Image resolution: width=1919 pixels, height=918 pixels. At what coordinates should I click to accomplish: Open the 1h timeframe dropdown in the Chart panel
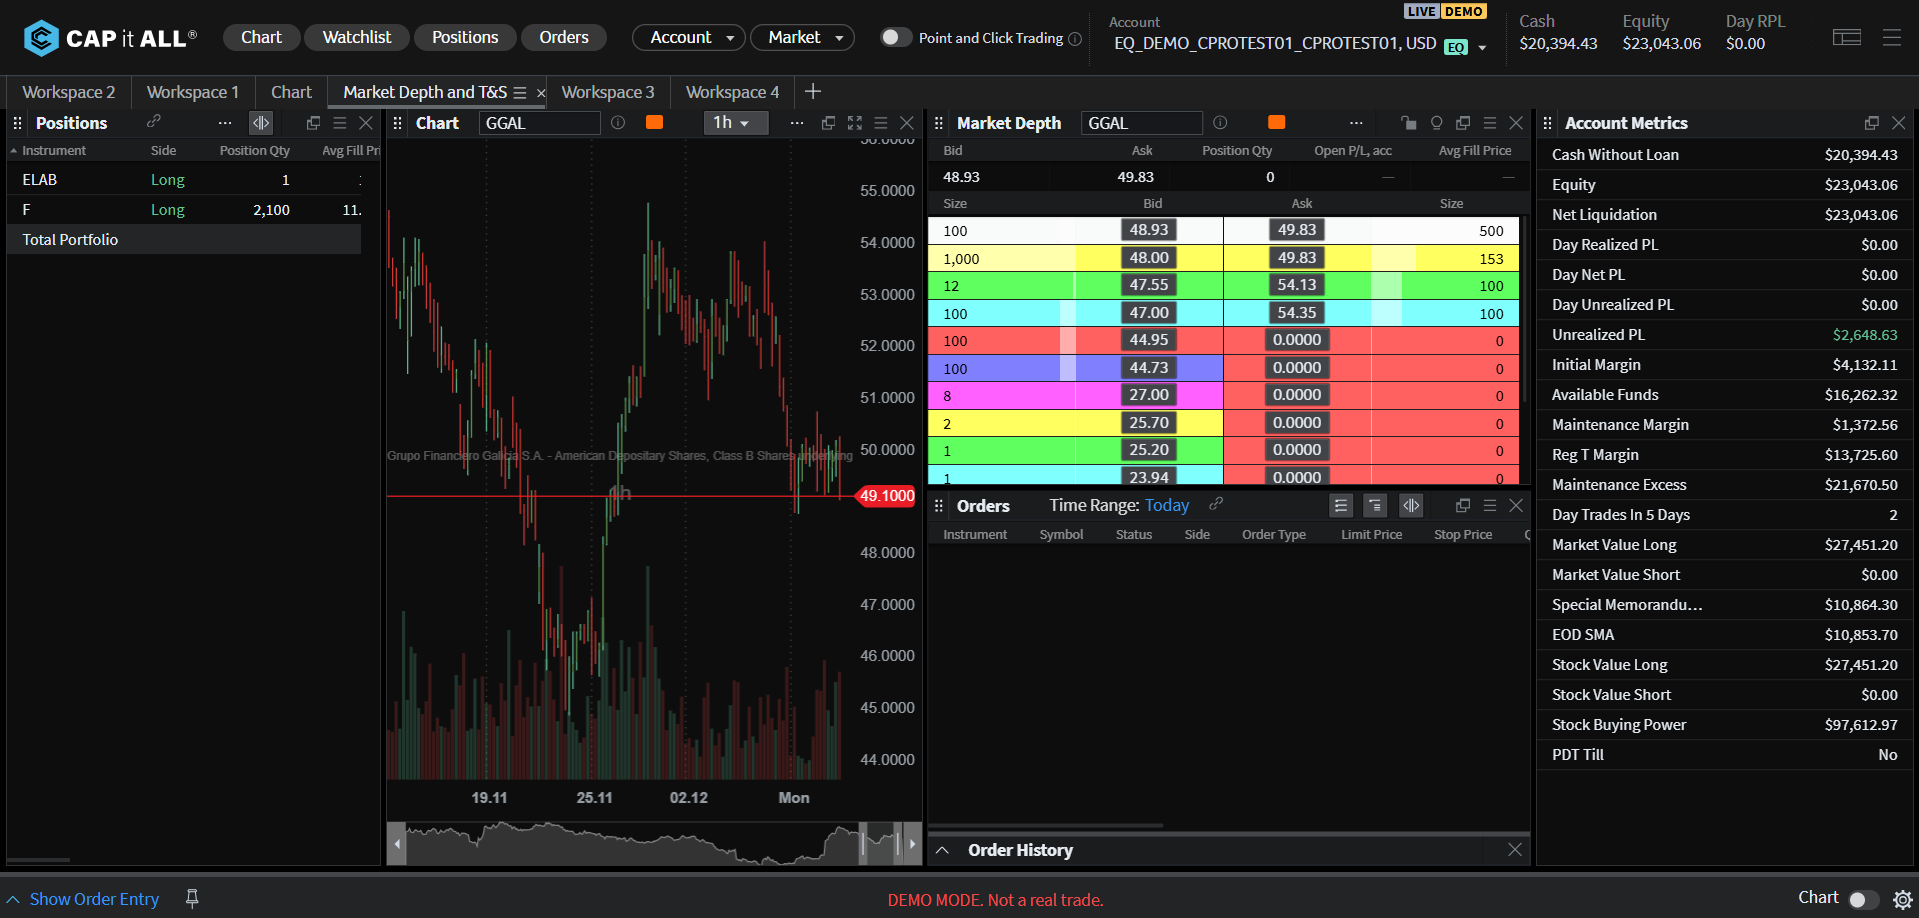point(731,123)
